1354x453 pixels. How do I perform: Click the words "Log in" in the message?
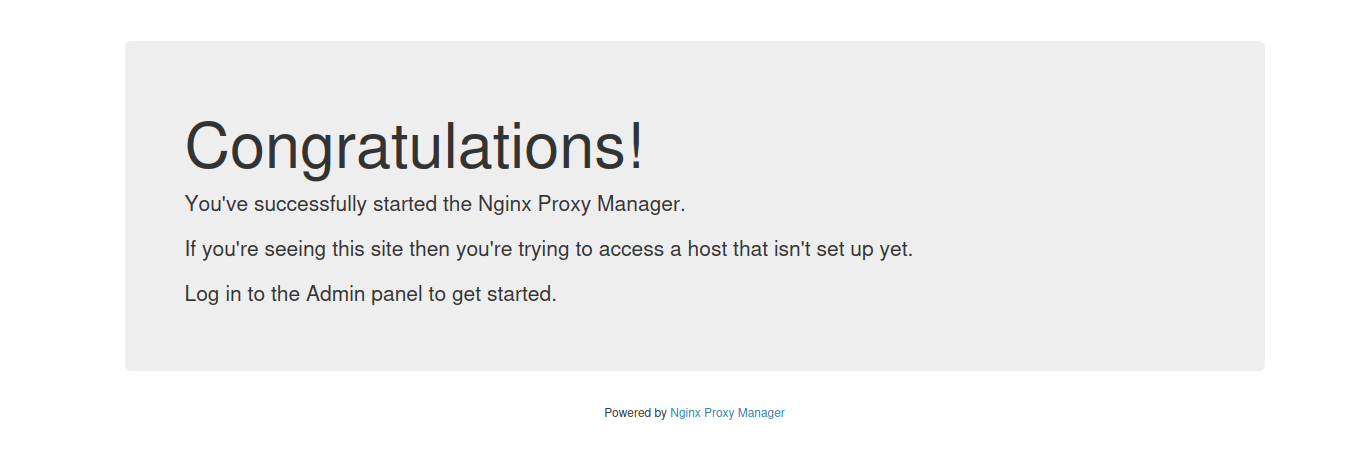pyautogui.click(x=212, y=294)
